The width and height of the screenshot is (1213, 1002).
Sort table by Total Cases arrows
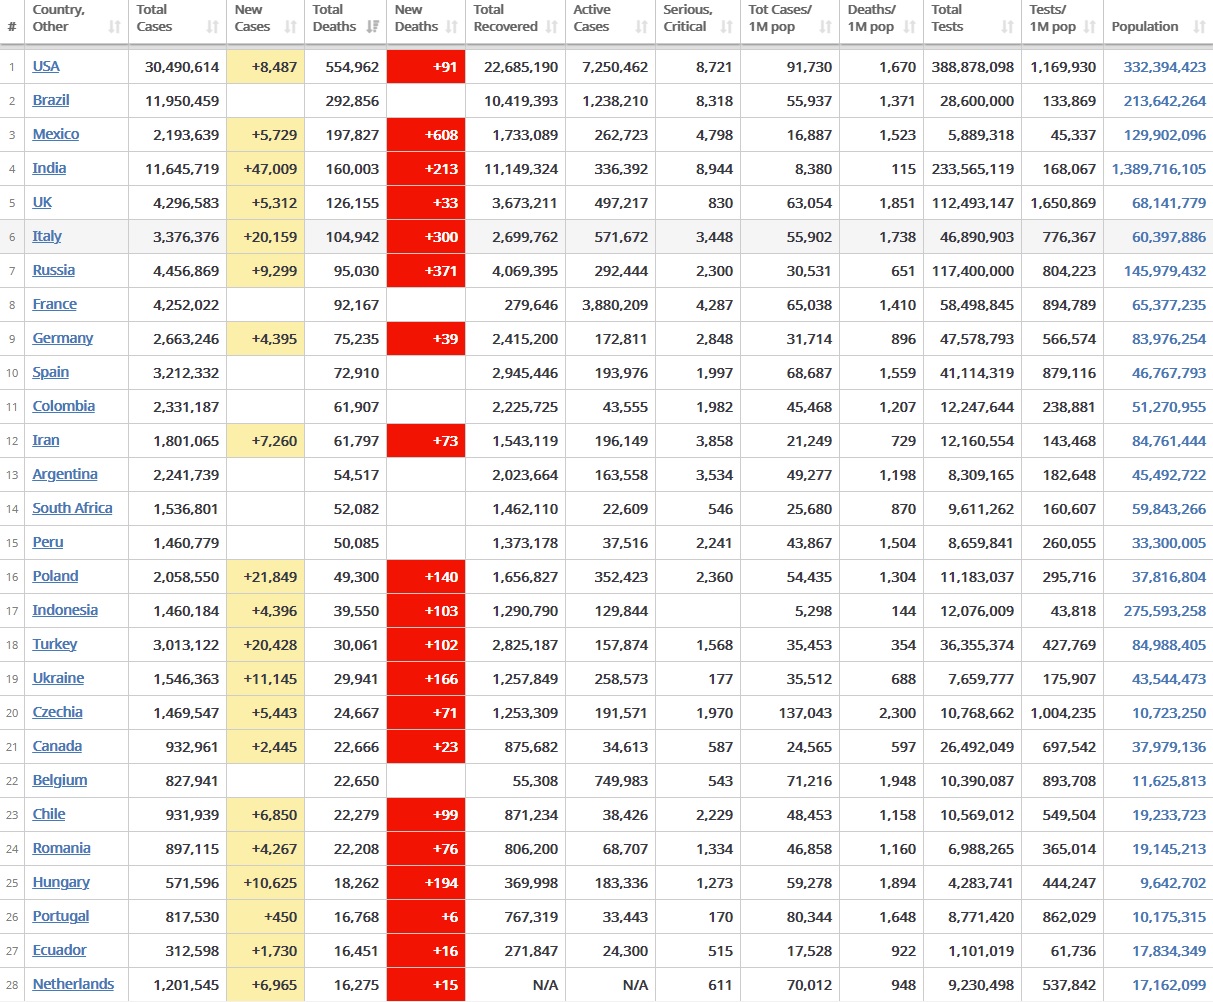[x=213, y=27]
